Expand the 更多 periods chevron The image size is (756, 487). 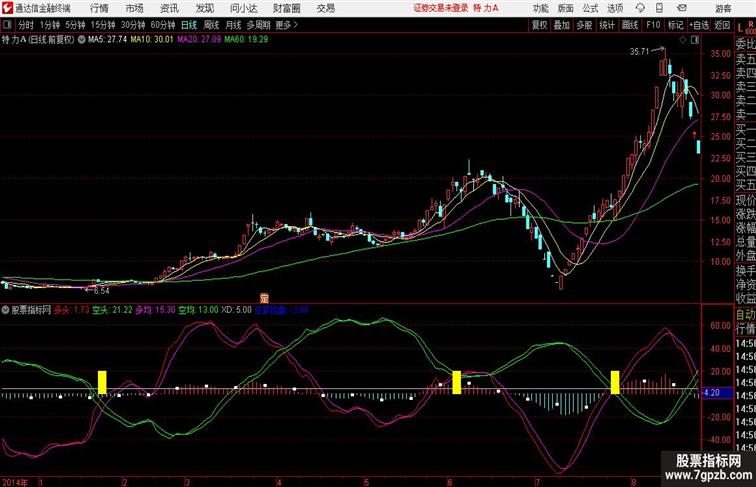coord(296,25)
